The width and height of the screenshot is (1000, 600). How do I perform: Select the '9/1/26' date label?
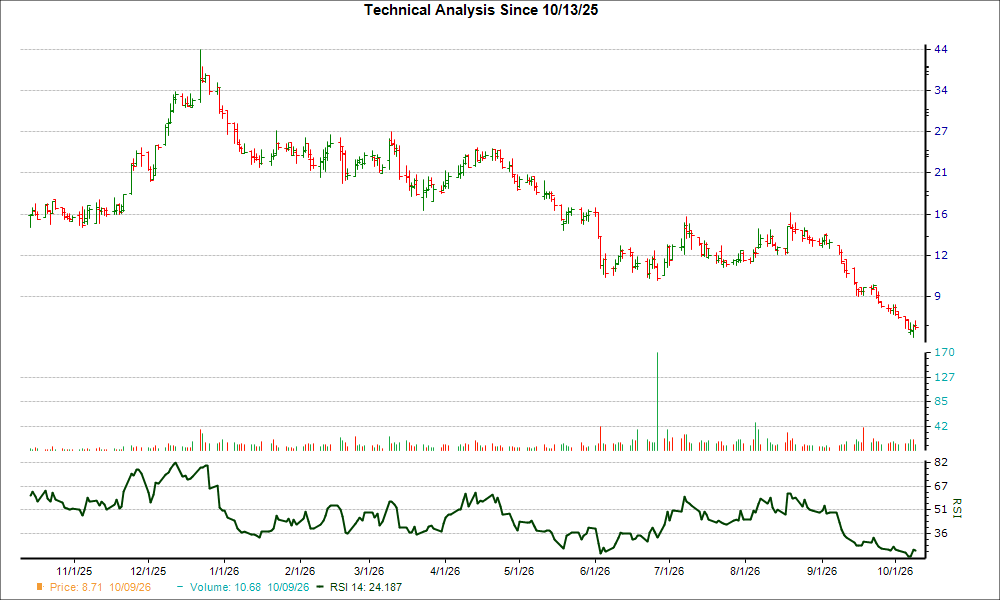coord(821,571)
